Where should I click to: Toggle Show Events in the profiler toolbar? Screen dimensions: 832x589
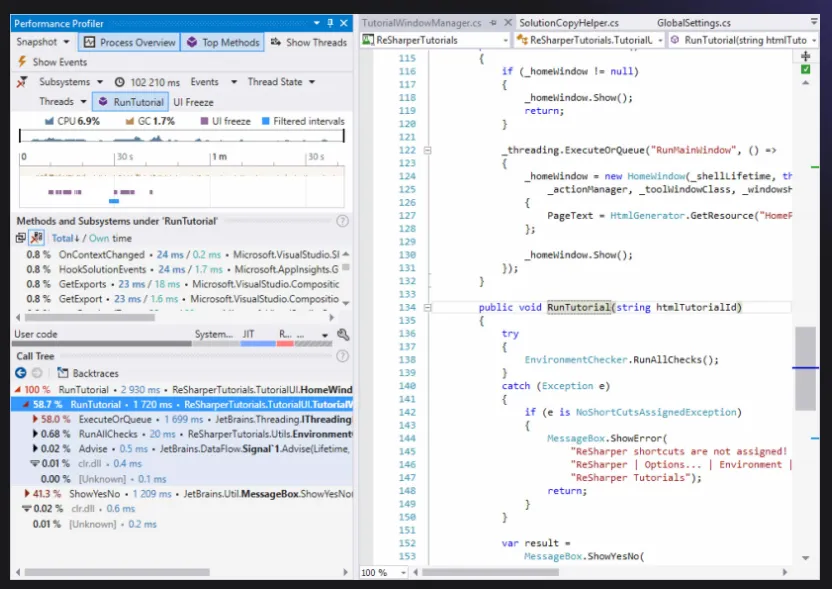pos(52,62)
